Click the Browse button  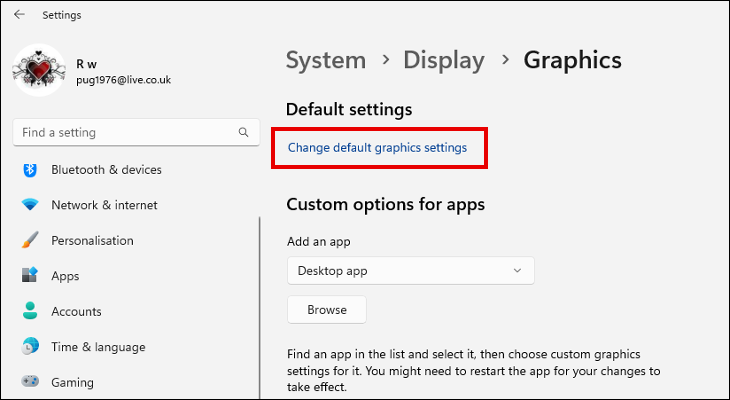pyautogui.click(x=327, y=310)
